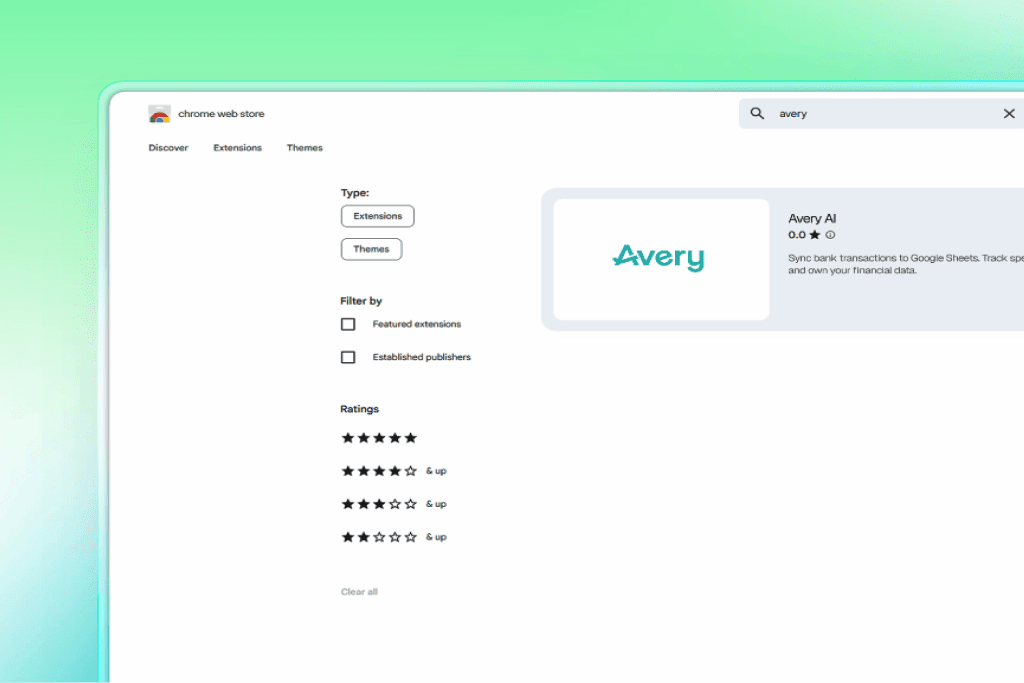Select the five-star rating filter
This screenshot has height=683, width=1024.
[379, 438]
